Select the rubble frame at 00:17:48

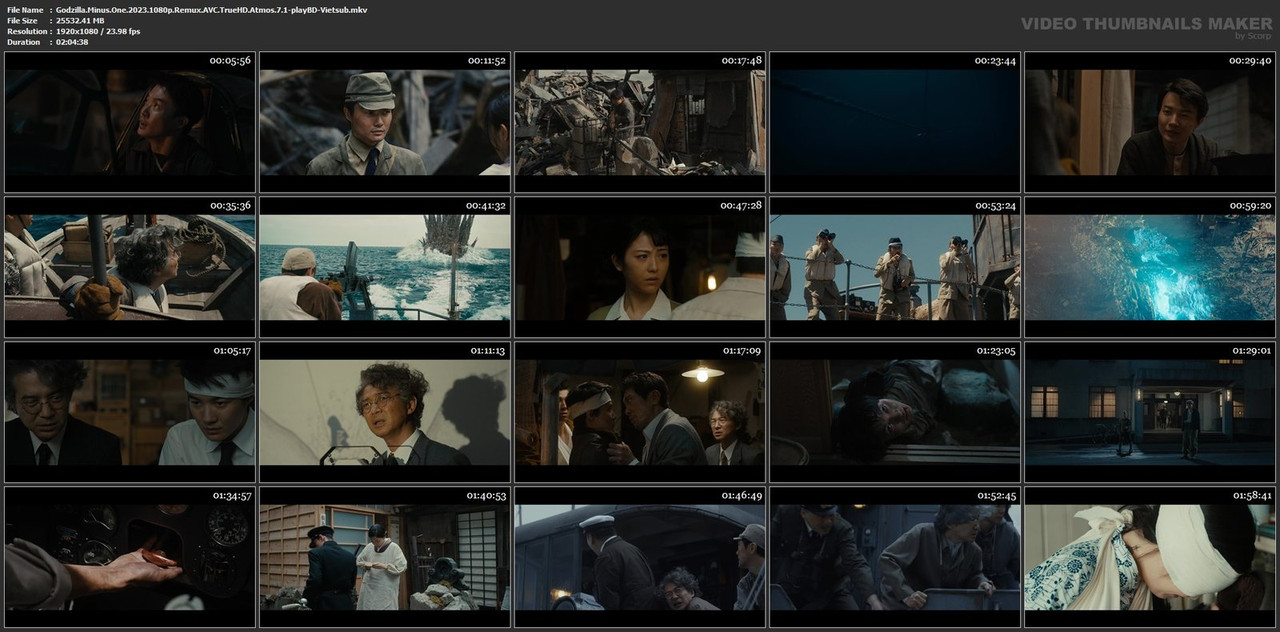click(x=640, y=122)
